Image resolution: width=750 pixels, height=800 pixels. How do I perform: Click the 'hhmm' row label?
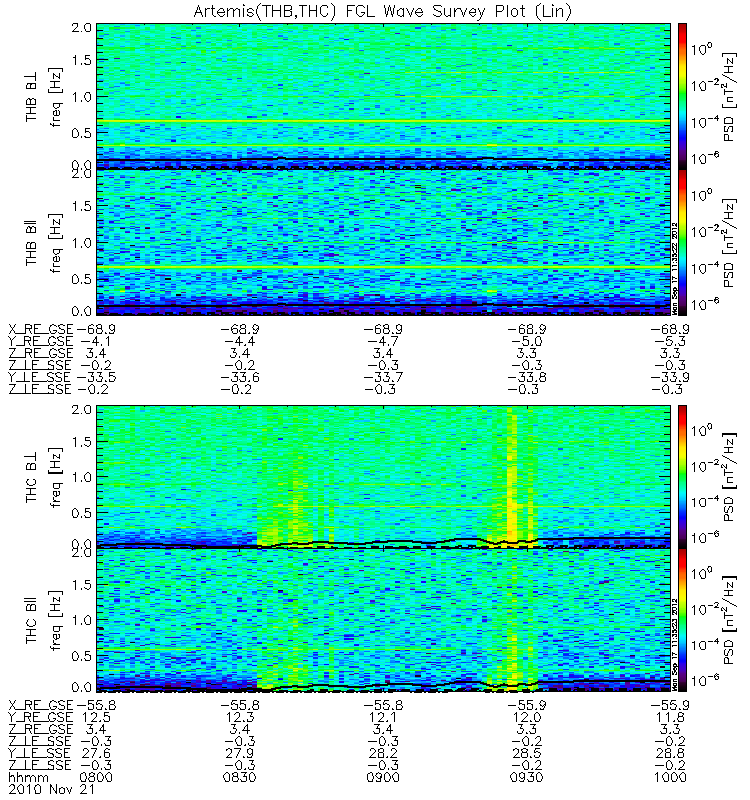(29, 779)
